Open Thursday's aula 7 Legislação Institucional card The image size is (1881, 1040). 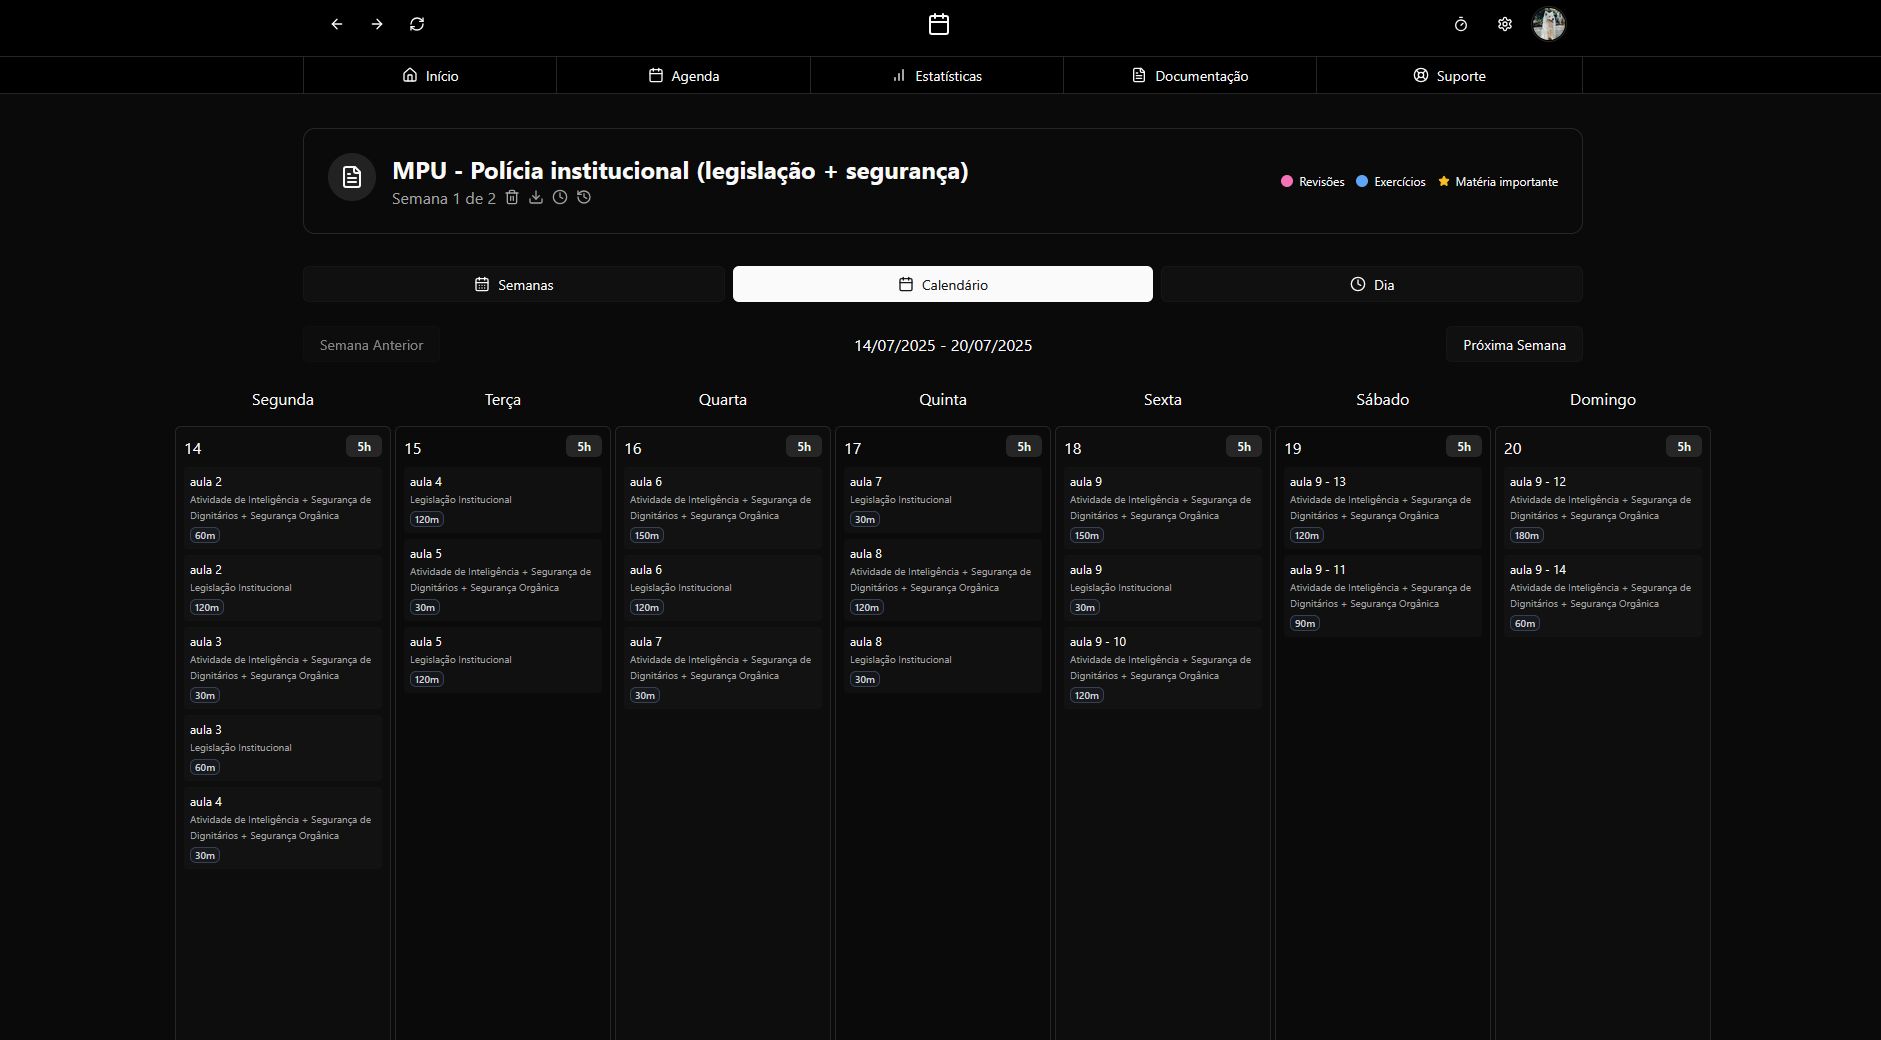tap(943, 500)
